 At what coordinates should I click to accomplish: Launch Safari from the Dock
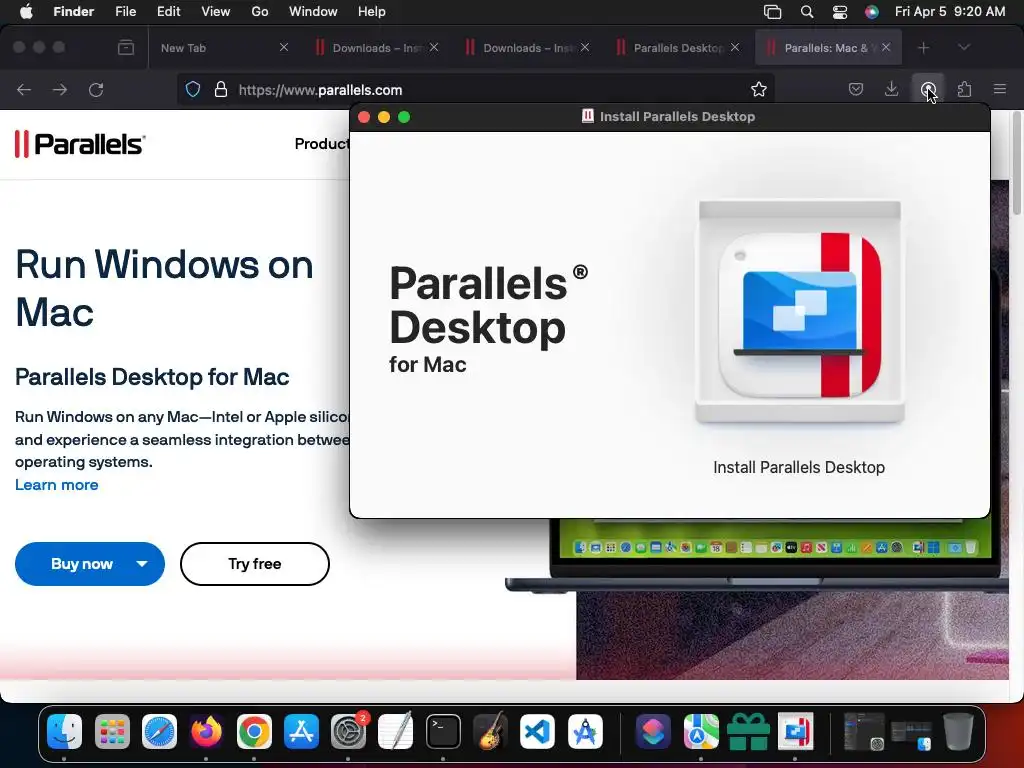pyautogui.click(x=159, y=731)
